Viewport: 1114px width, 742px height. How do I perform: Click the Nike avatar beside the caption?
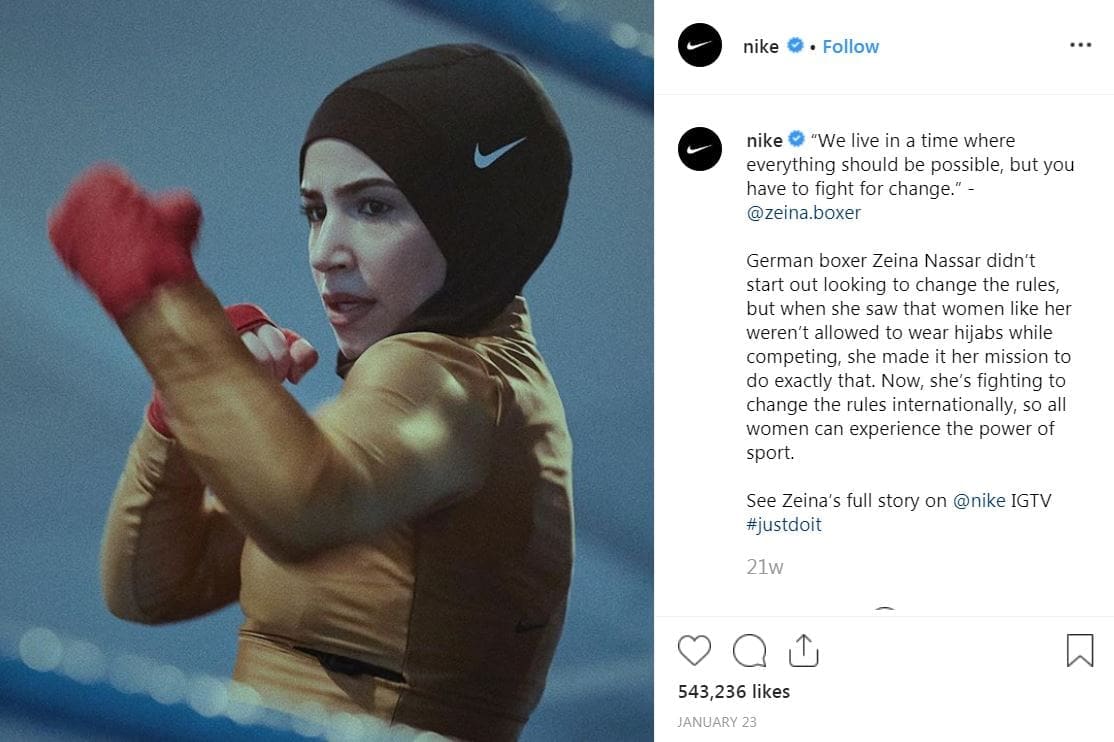point(700,149)
